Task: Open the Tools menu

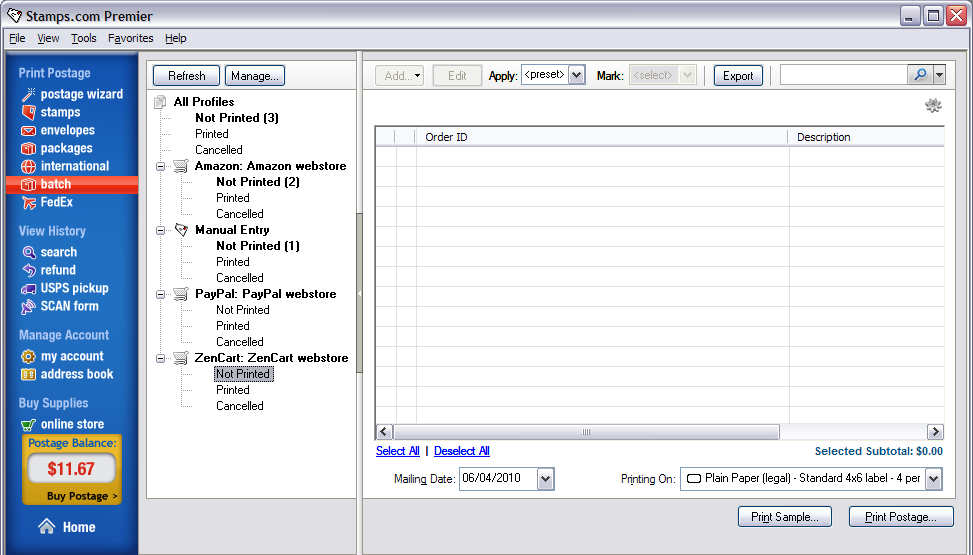Action: 84,38
